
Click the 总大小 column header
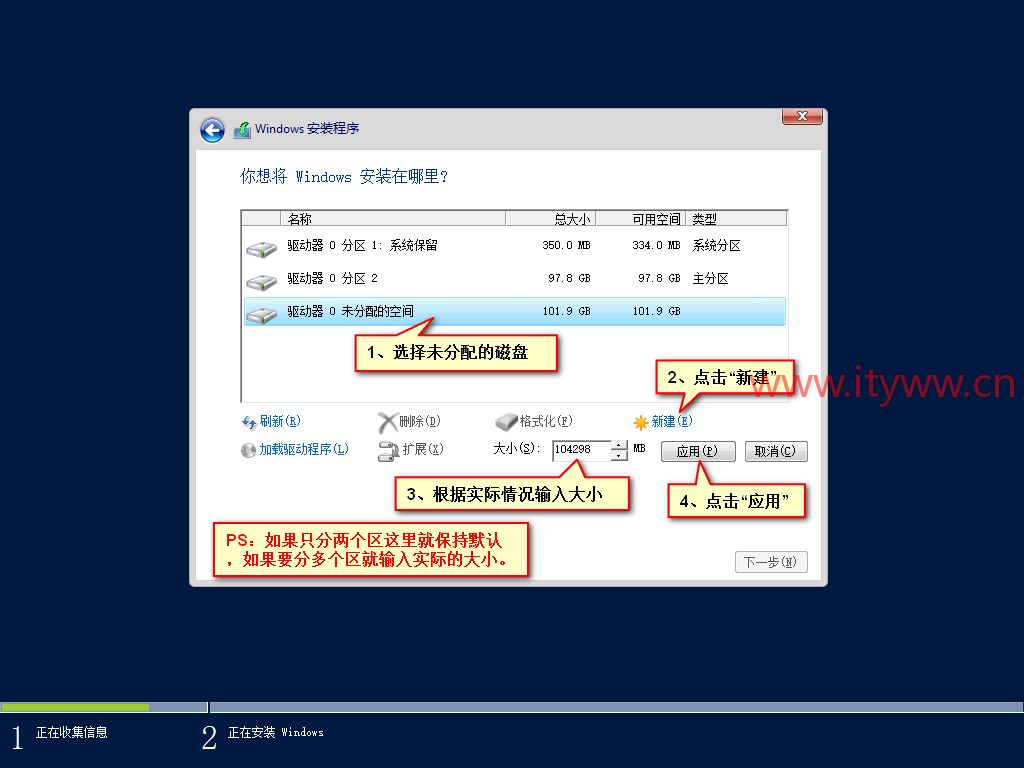(551, 219)
